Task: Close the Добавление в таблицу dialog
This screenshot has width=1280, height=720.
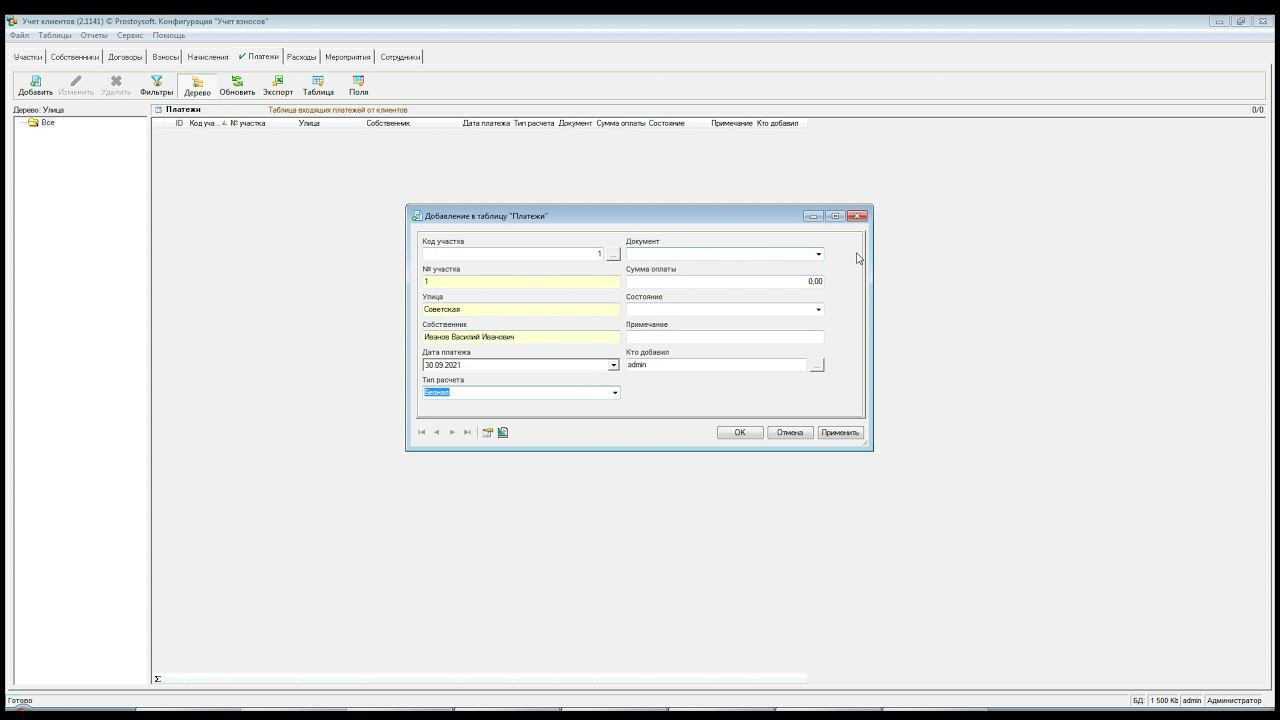Action: click(857, 216)
